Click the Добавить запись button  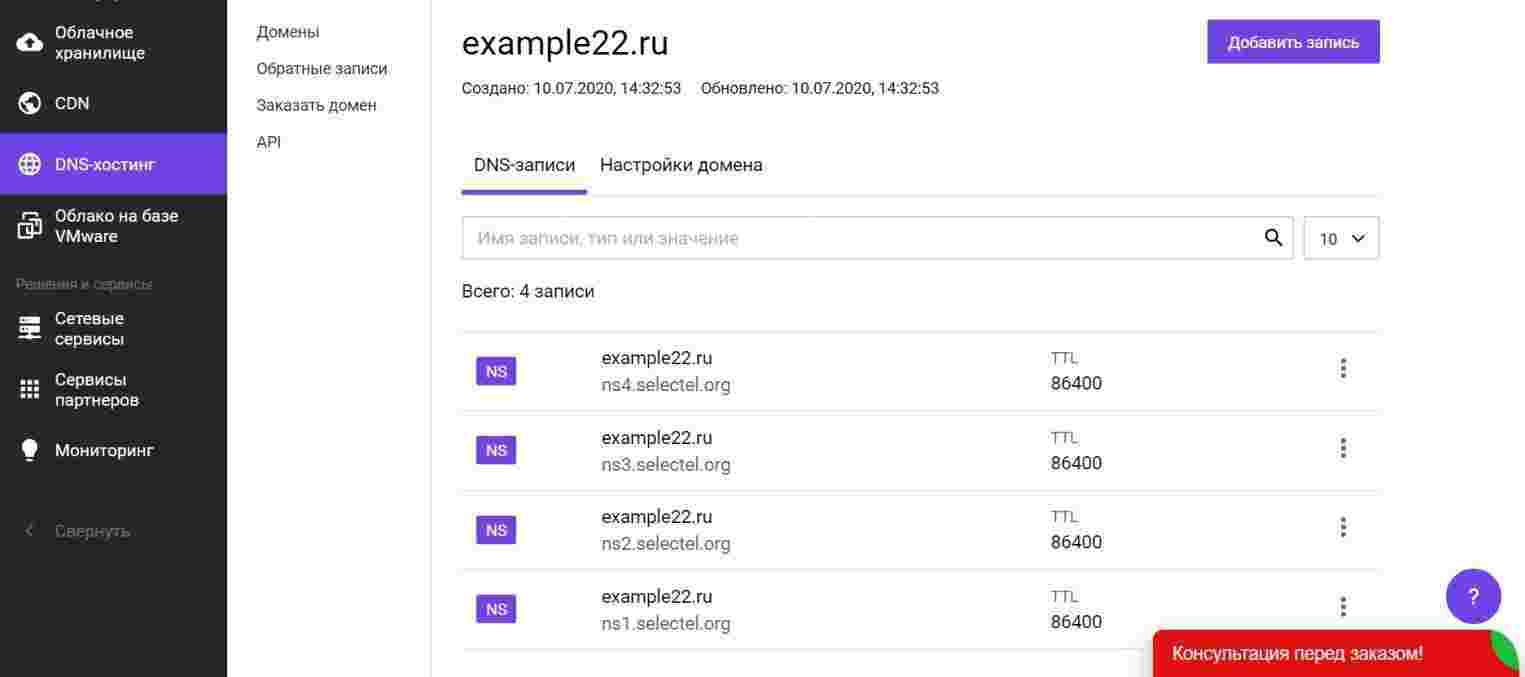coord(1293,42)
